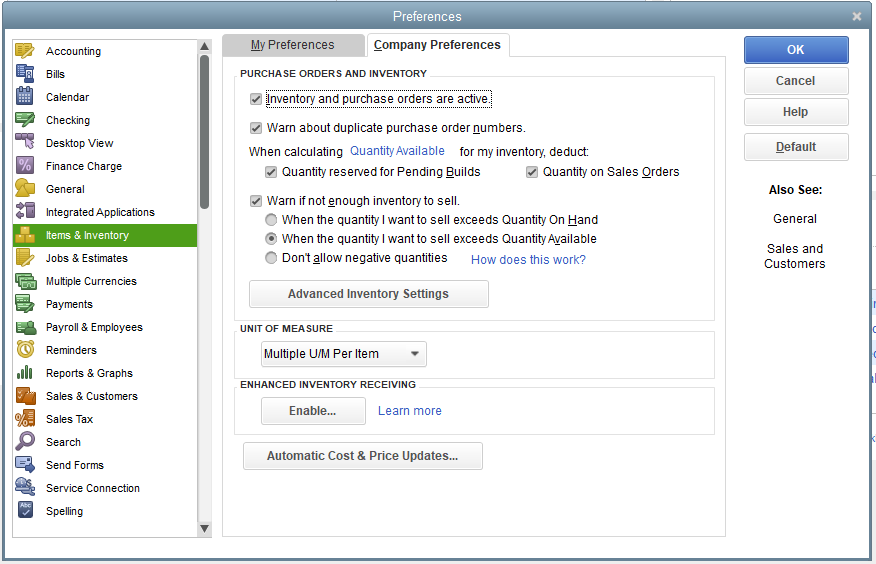
Task: Open the Calendar preferences icon
Action: coord(25,97)
